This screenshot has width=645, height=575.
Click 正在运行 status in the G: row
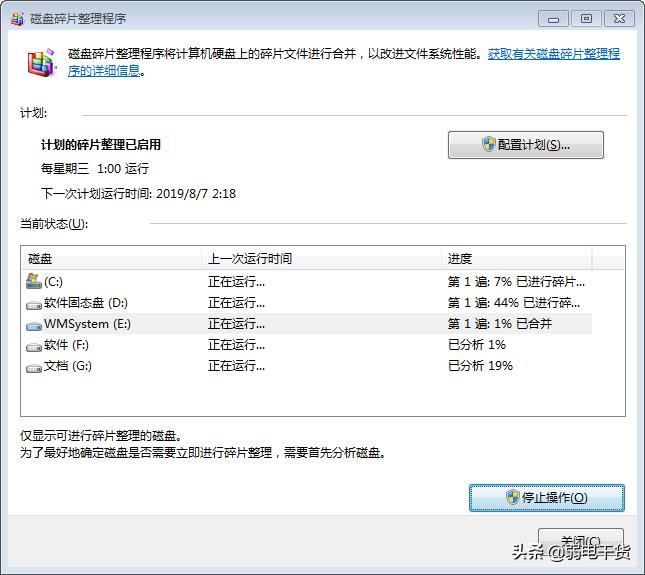pyautogui.click(x=236, y=366)
